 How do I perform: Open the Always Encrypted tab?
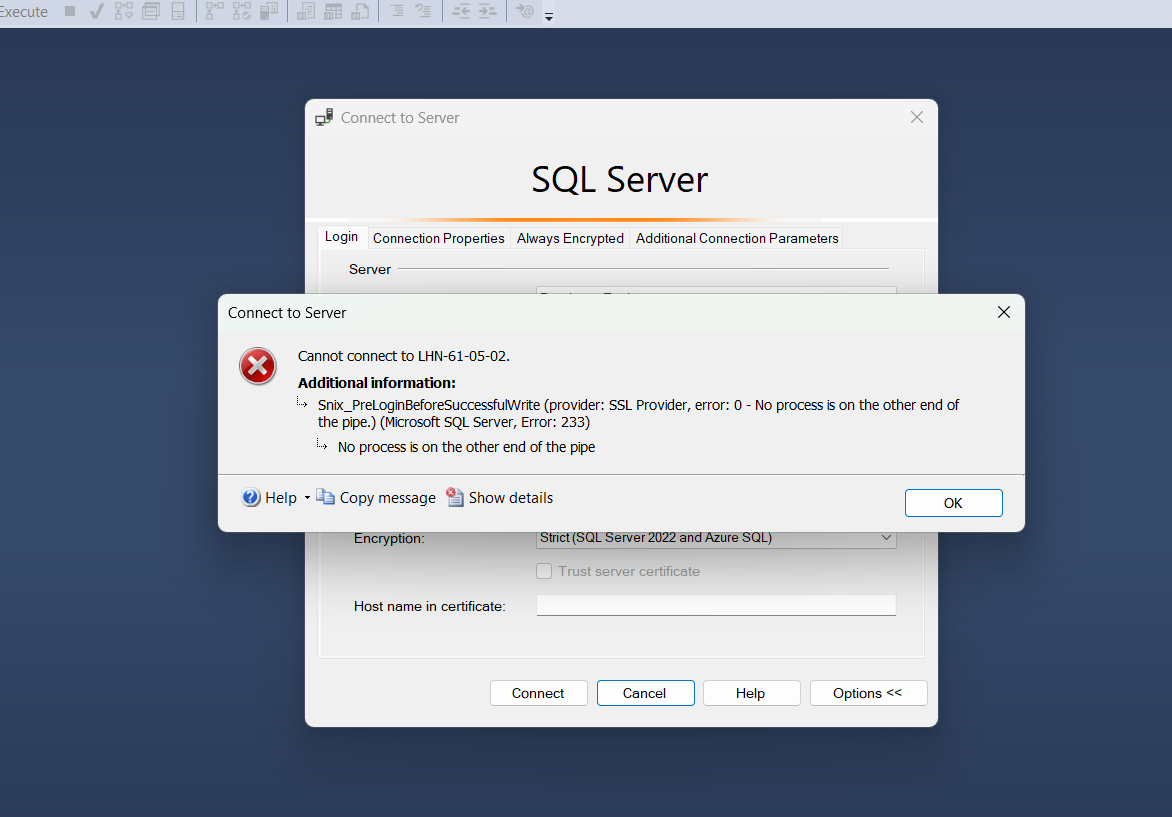click(570, 238)
